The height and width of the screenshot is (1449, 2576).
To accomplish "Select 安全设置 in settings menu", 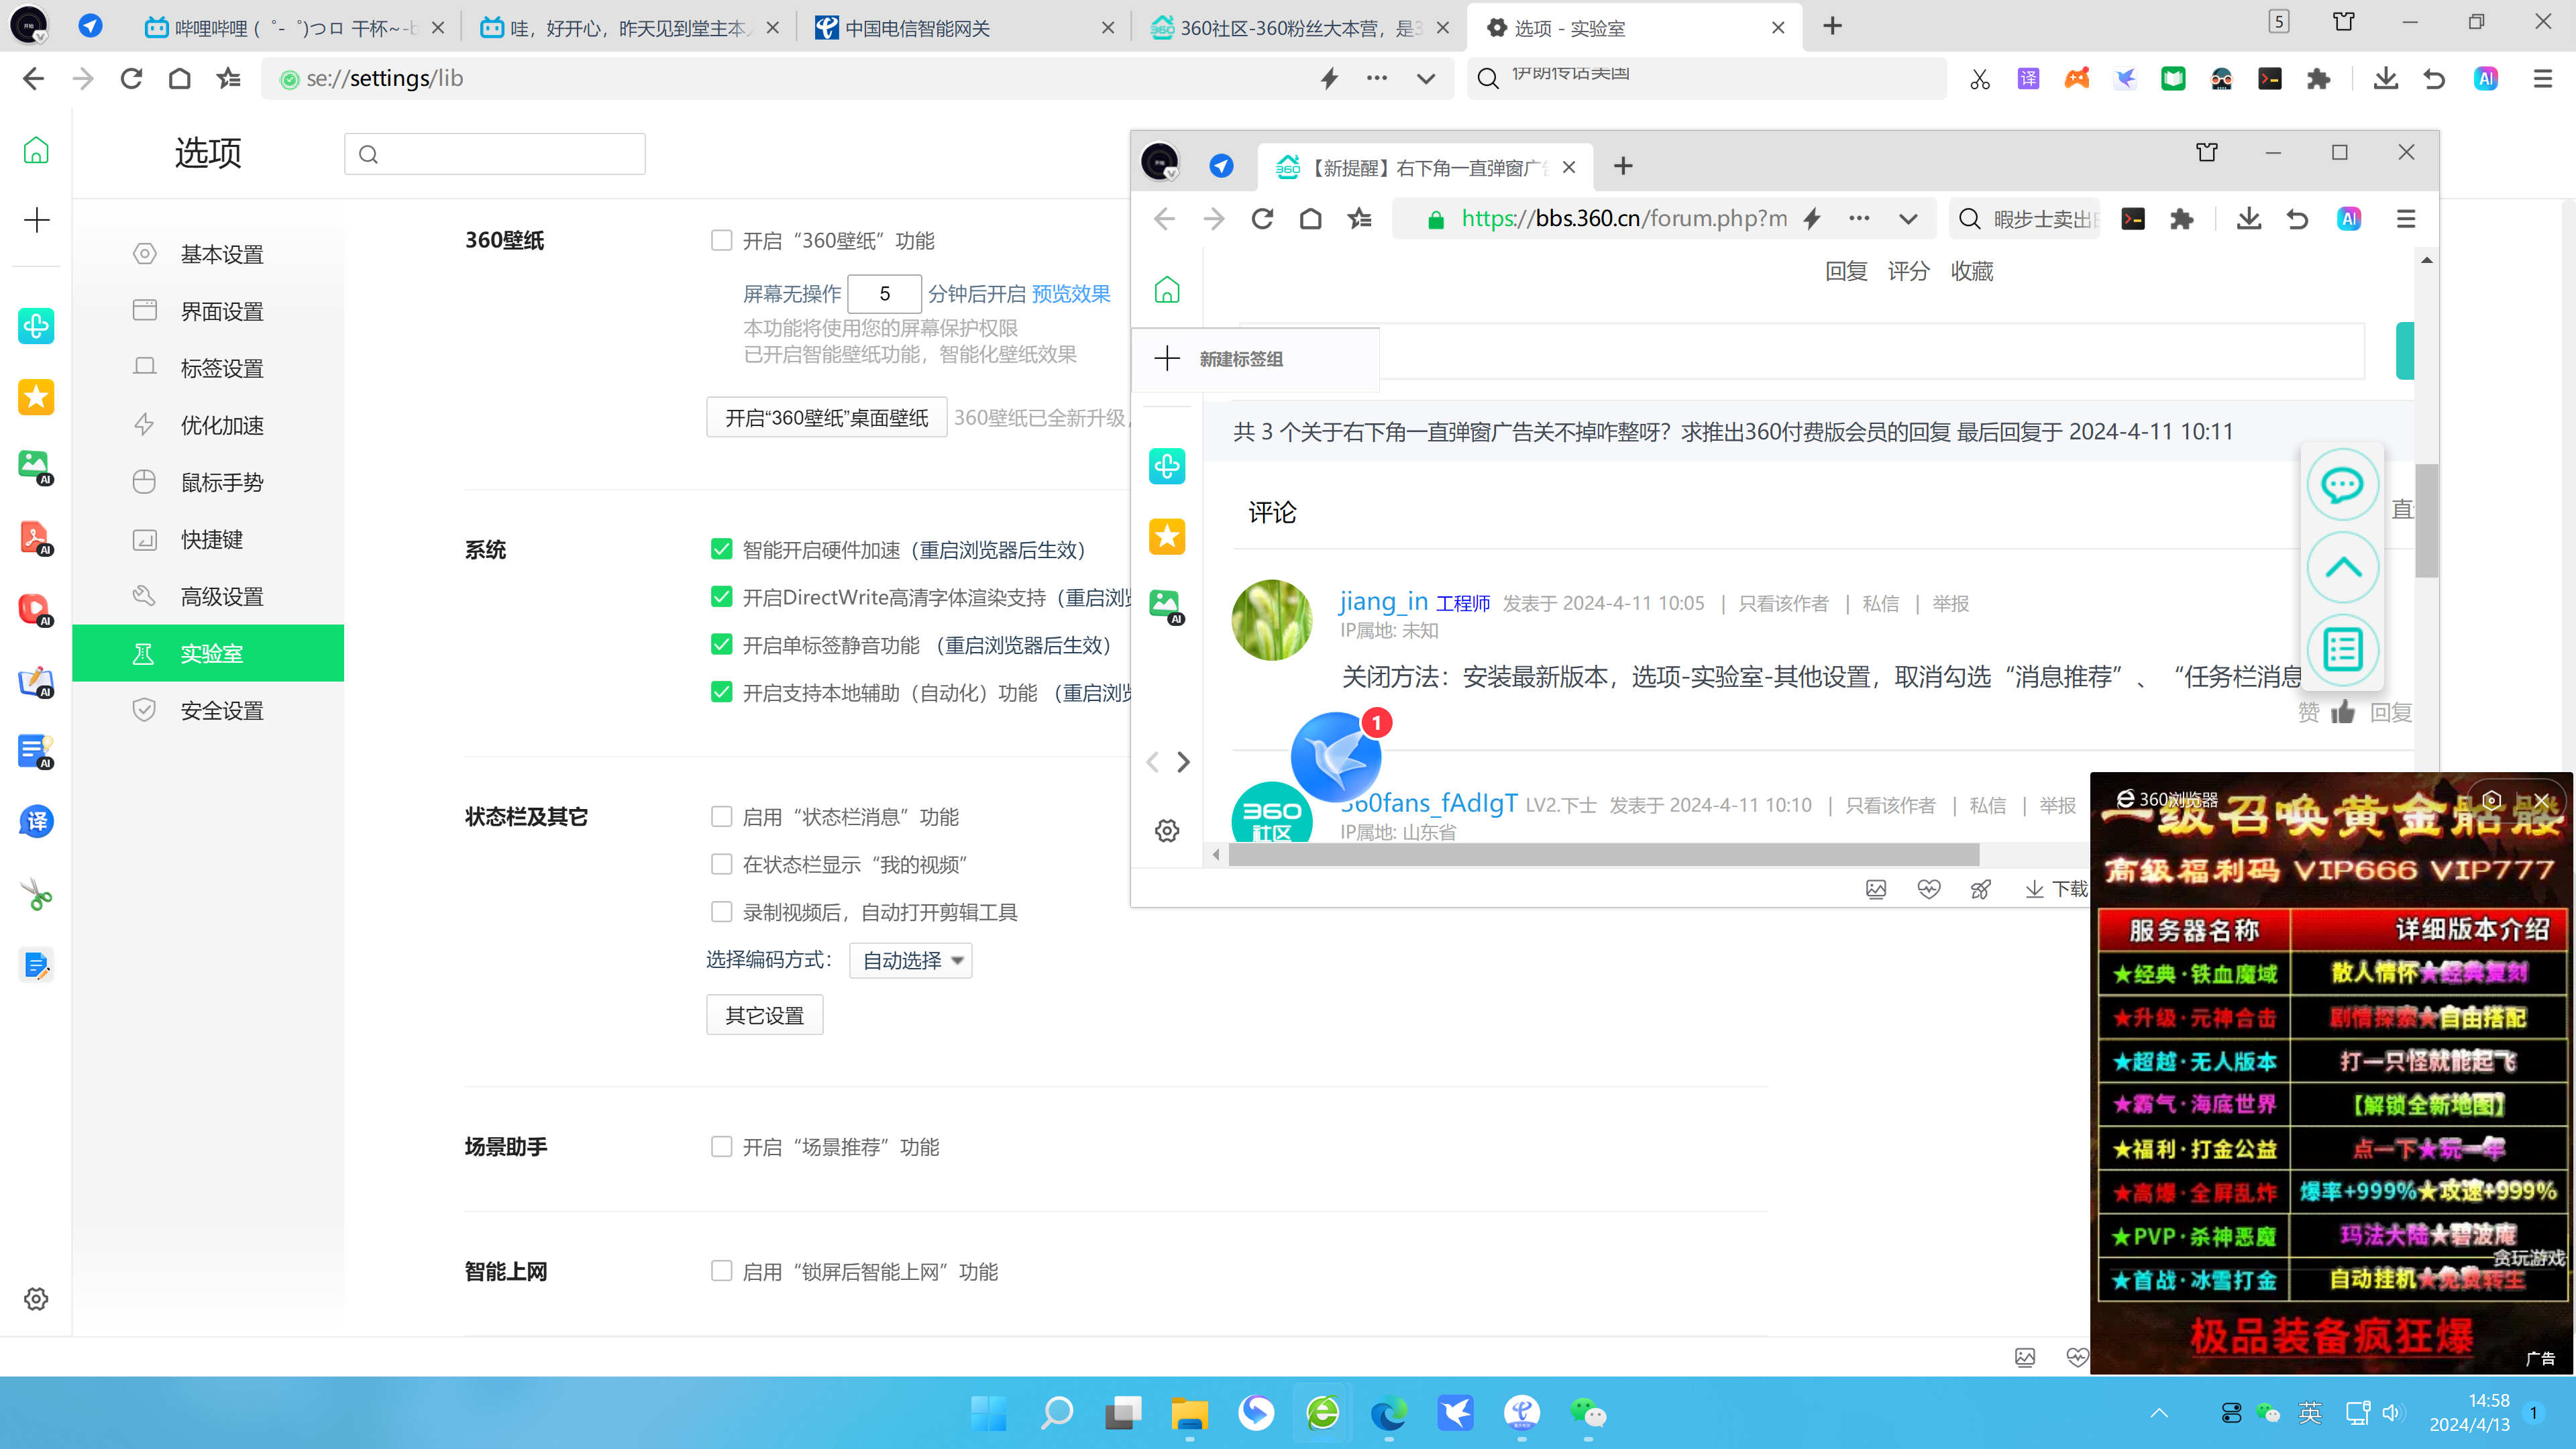I will point(208,710).
